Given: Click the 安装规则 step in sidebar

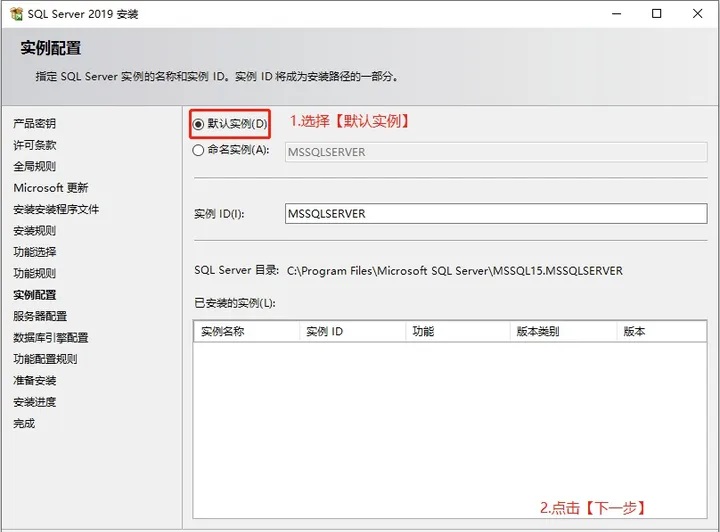Looking at the screenshot, I should pyautogui.click(x=34, y=230).
